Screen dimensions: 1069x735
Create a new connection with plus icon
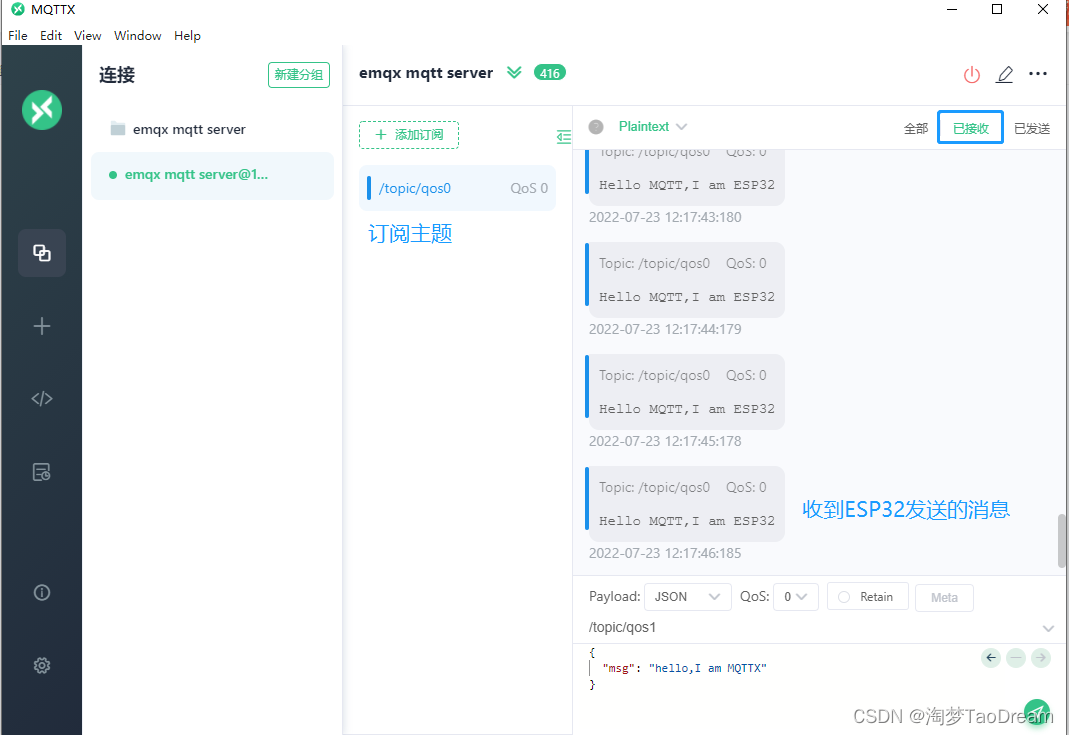tap(42, 326)
